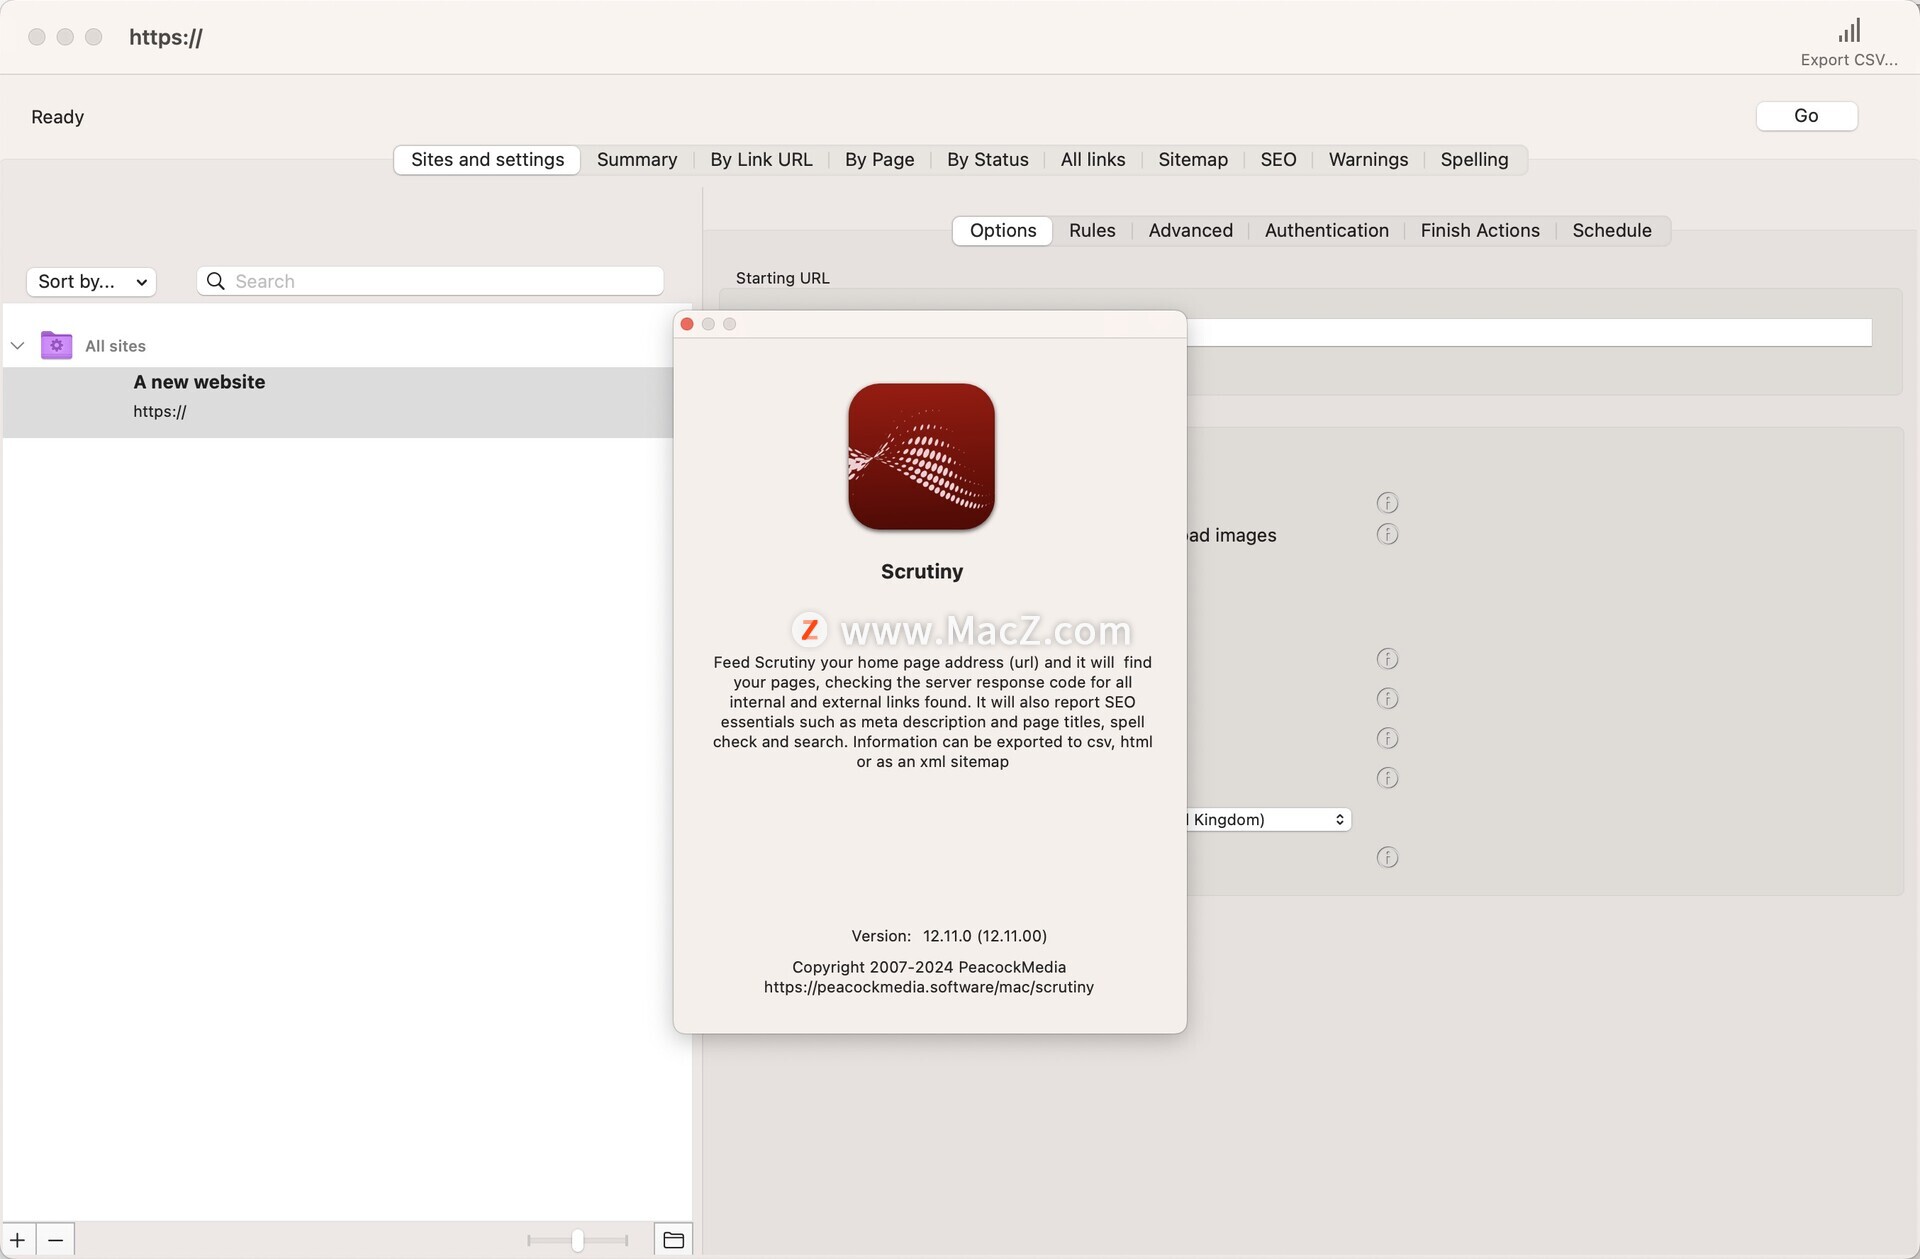Click the plus icon to add a site
1920x1259 pixels.
click(x=18, y=1240)
